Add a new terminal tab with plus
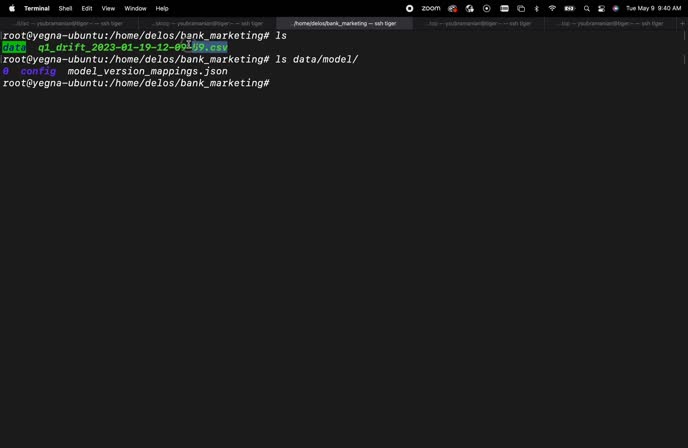Viewport: 688px width, 448px height. click(x=682, y=23)
